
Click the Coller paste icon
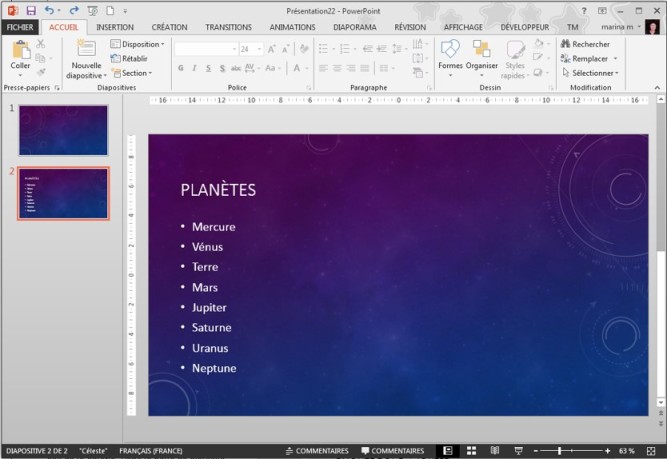coord(20,50)
